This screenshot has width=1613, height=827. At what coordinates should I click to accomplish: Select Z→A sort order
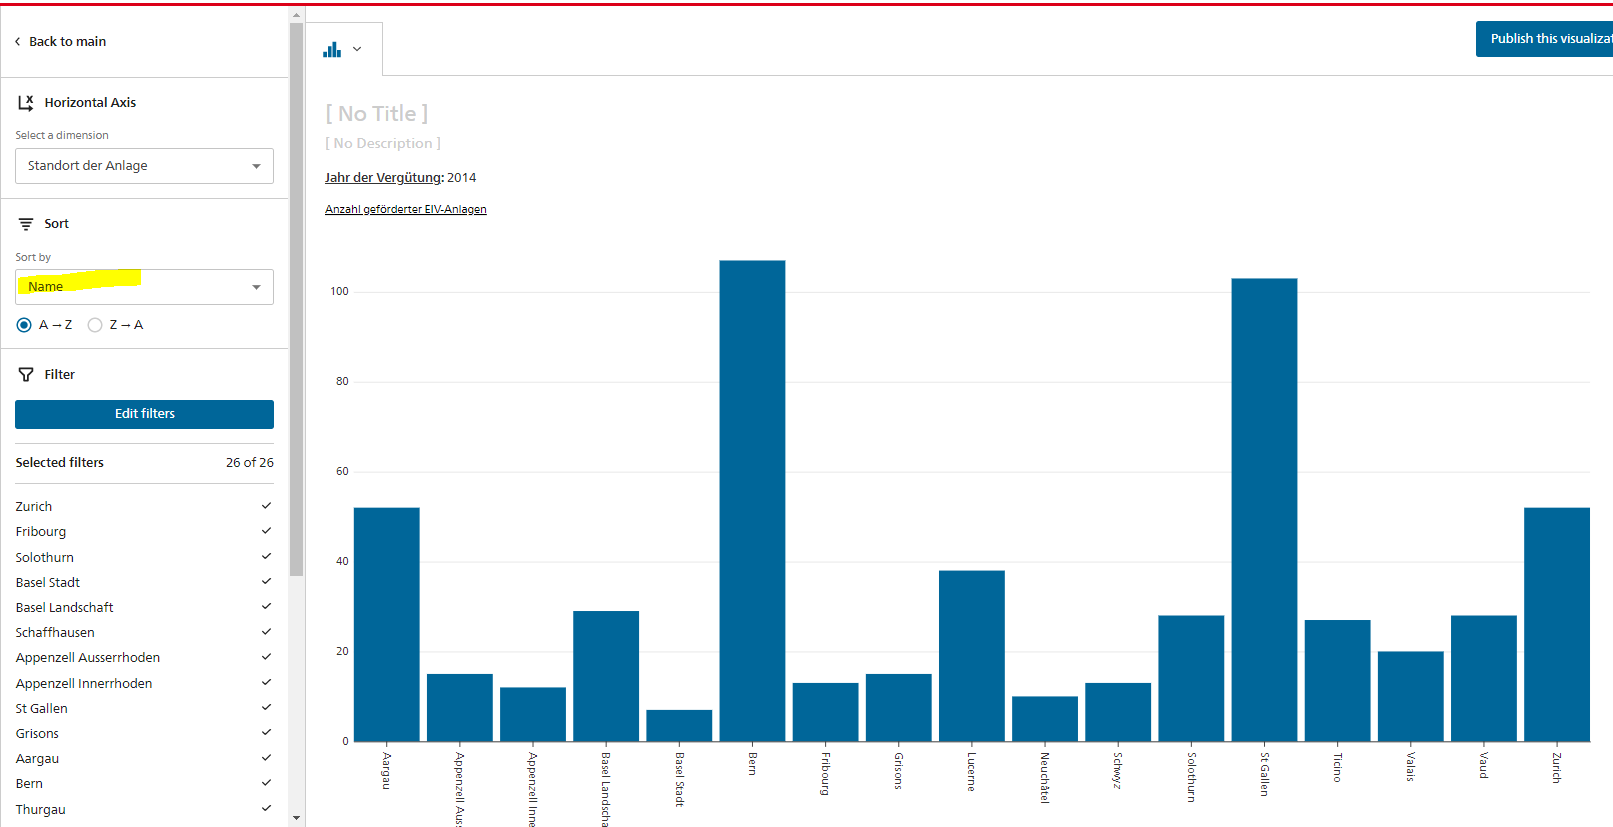point(95,325)
